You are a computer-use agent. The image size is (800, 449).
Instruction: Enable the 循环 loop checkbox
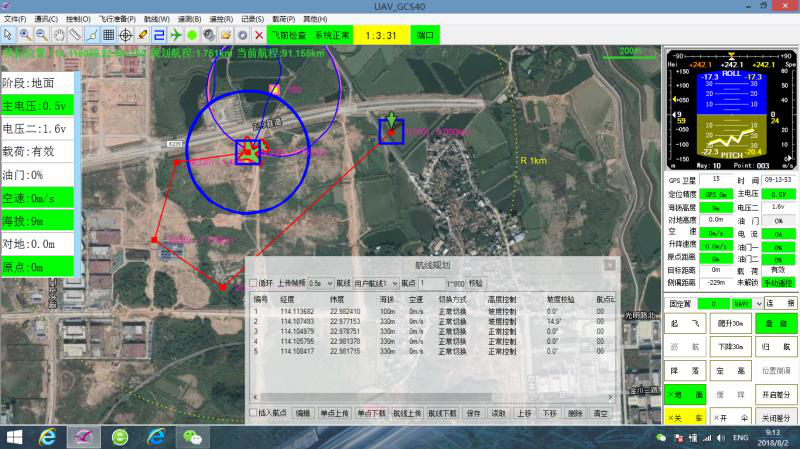pos(253,283)
